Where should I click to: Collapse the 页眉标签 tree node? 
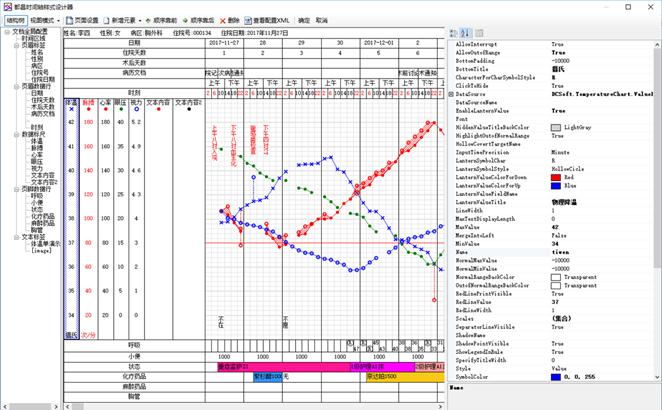(x=14, y=46)
